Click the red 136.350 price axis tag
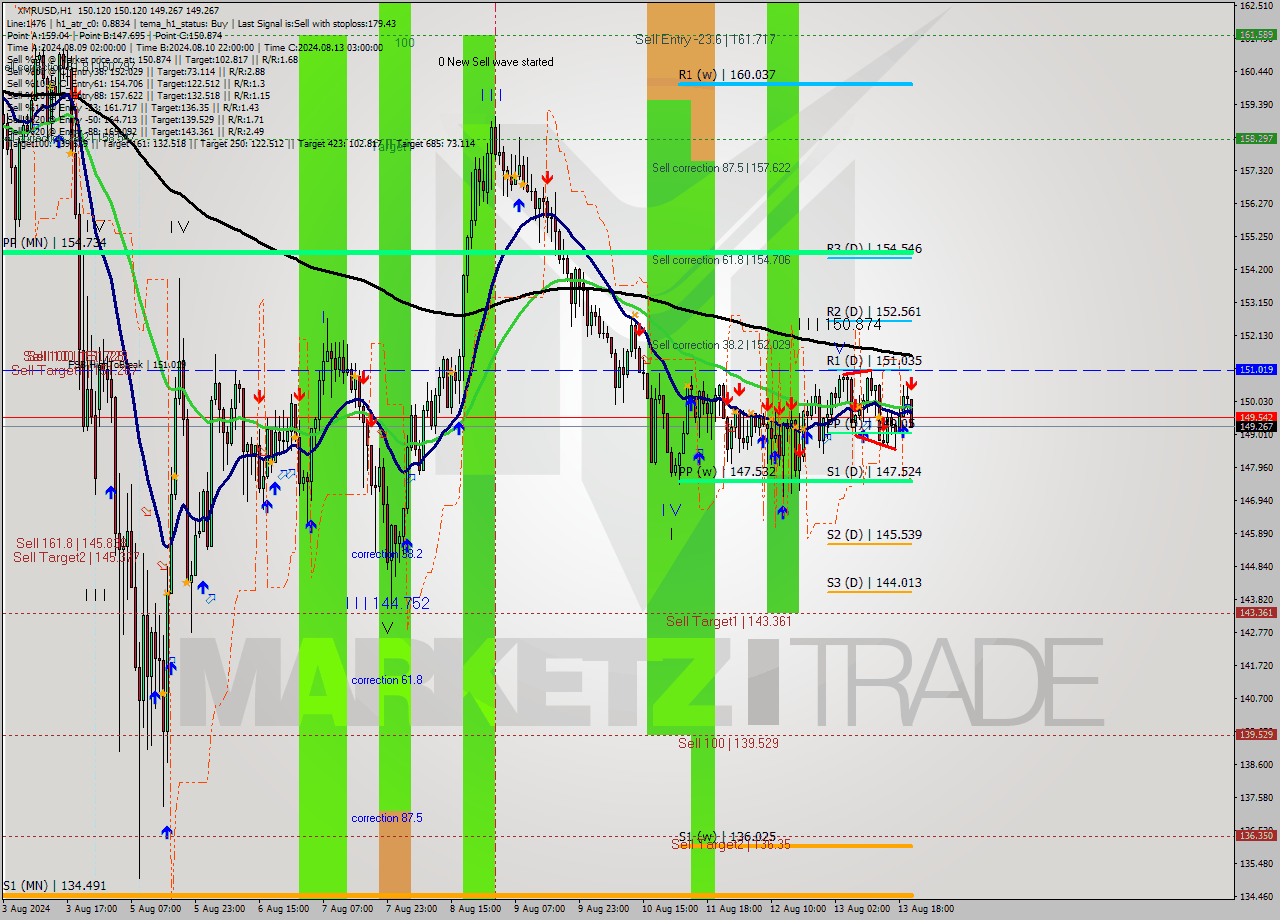 pos(1256,835)
